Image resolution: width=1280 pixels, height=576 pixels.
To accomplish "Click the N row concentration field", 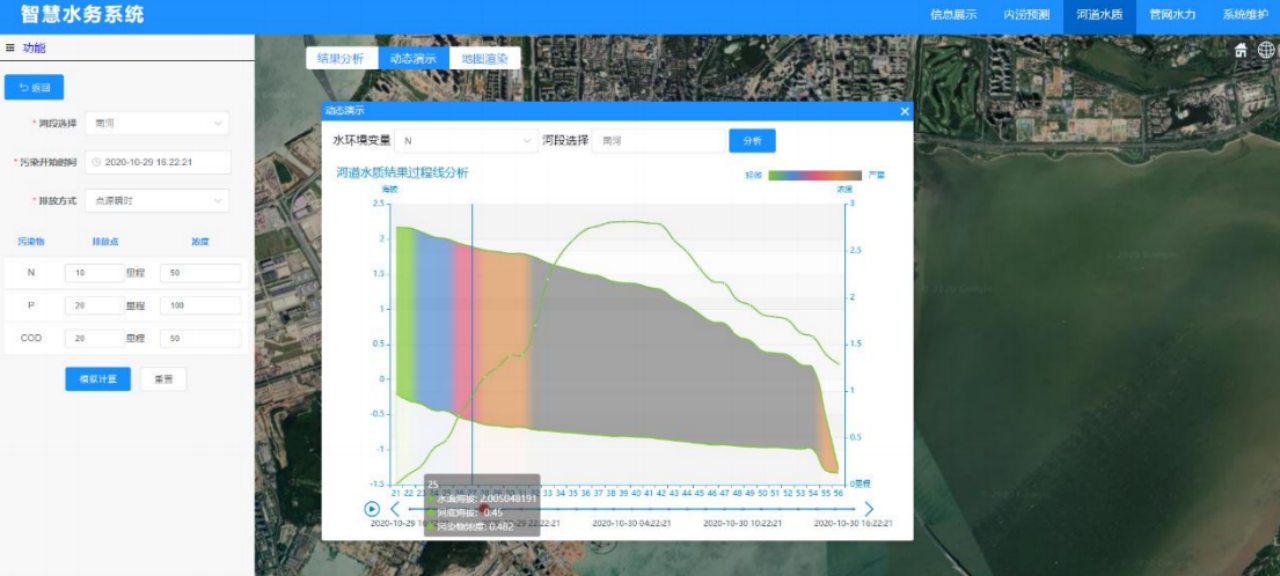I will (x=200, y=273).
